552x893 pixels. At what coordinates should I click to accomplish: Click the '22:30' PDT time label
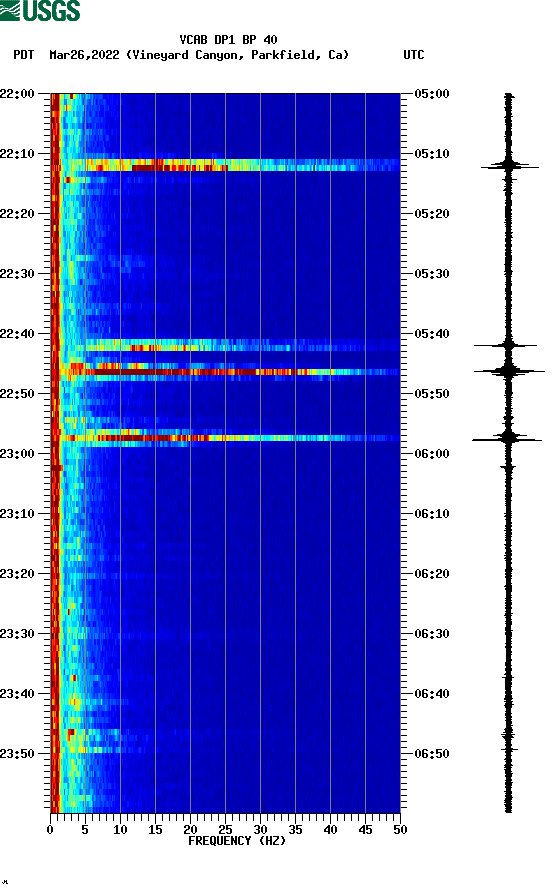17,273
